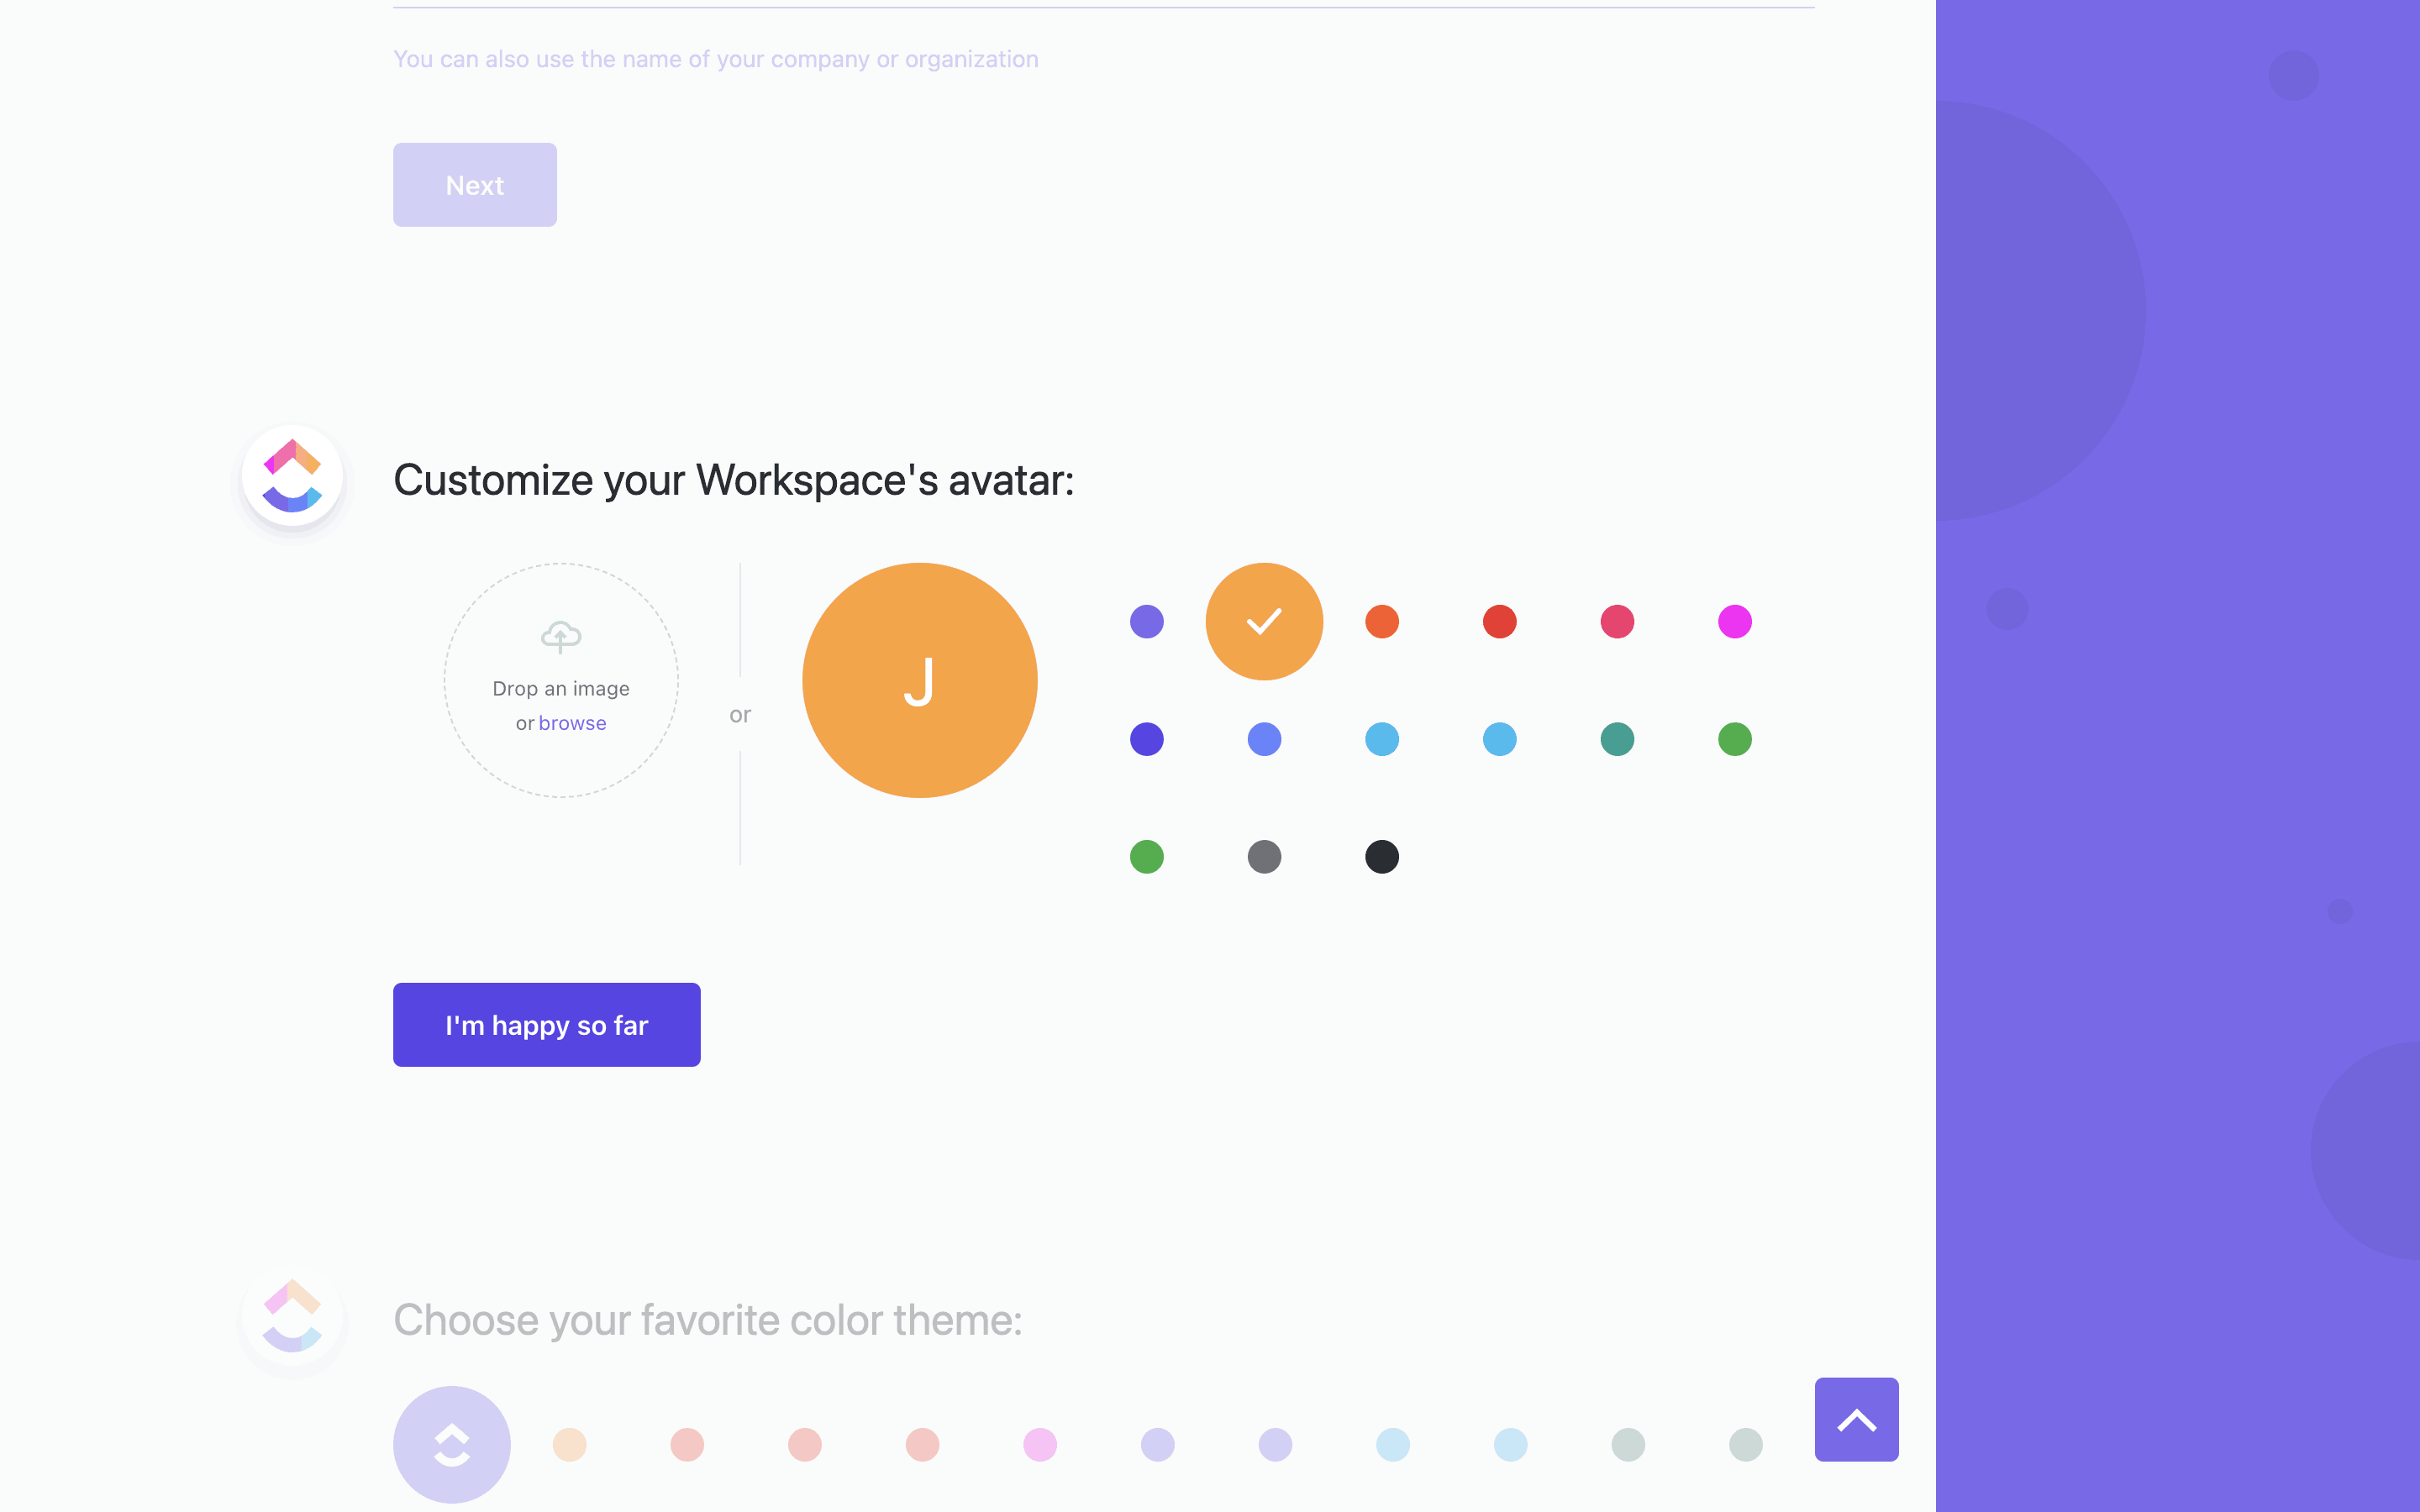This screenshot has height=1512, width=2420.
Task: Click the Next button
Action: coord(475,185)
